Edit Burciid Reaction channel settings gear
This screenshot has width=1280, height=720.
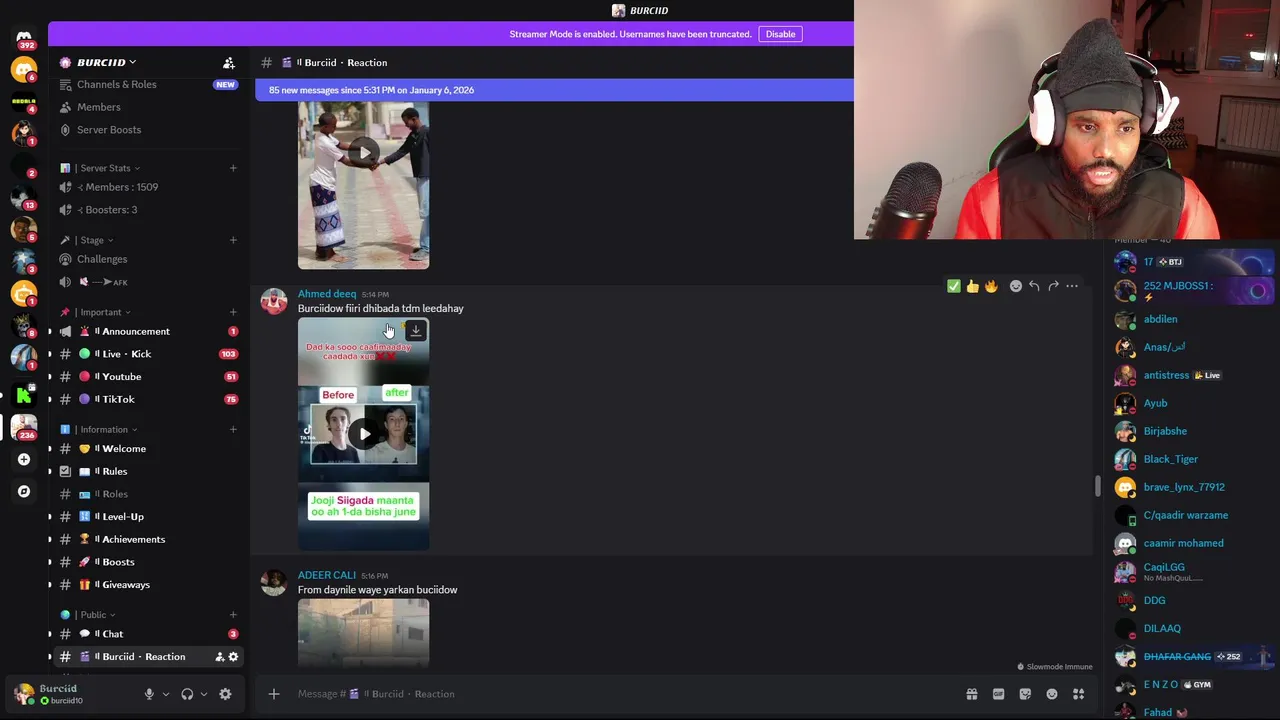[233, 657]
